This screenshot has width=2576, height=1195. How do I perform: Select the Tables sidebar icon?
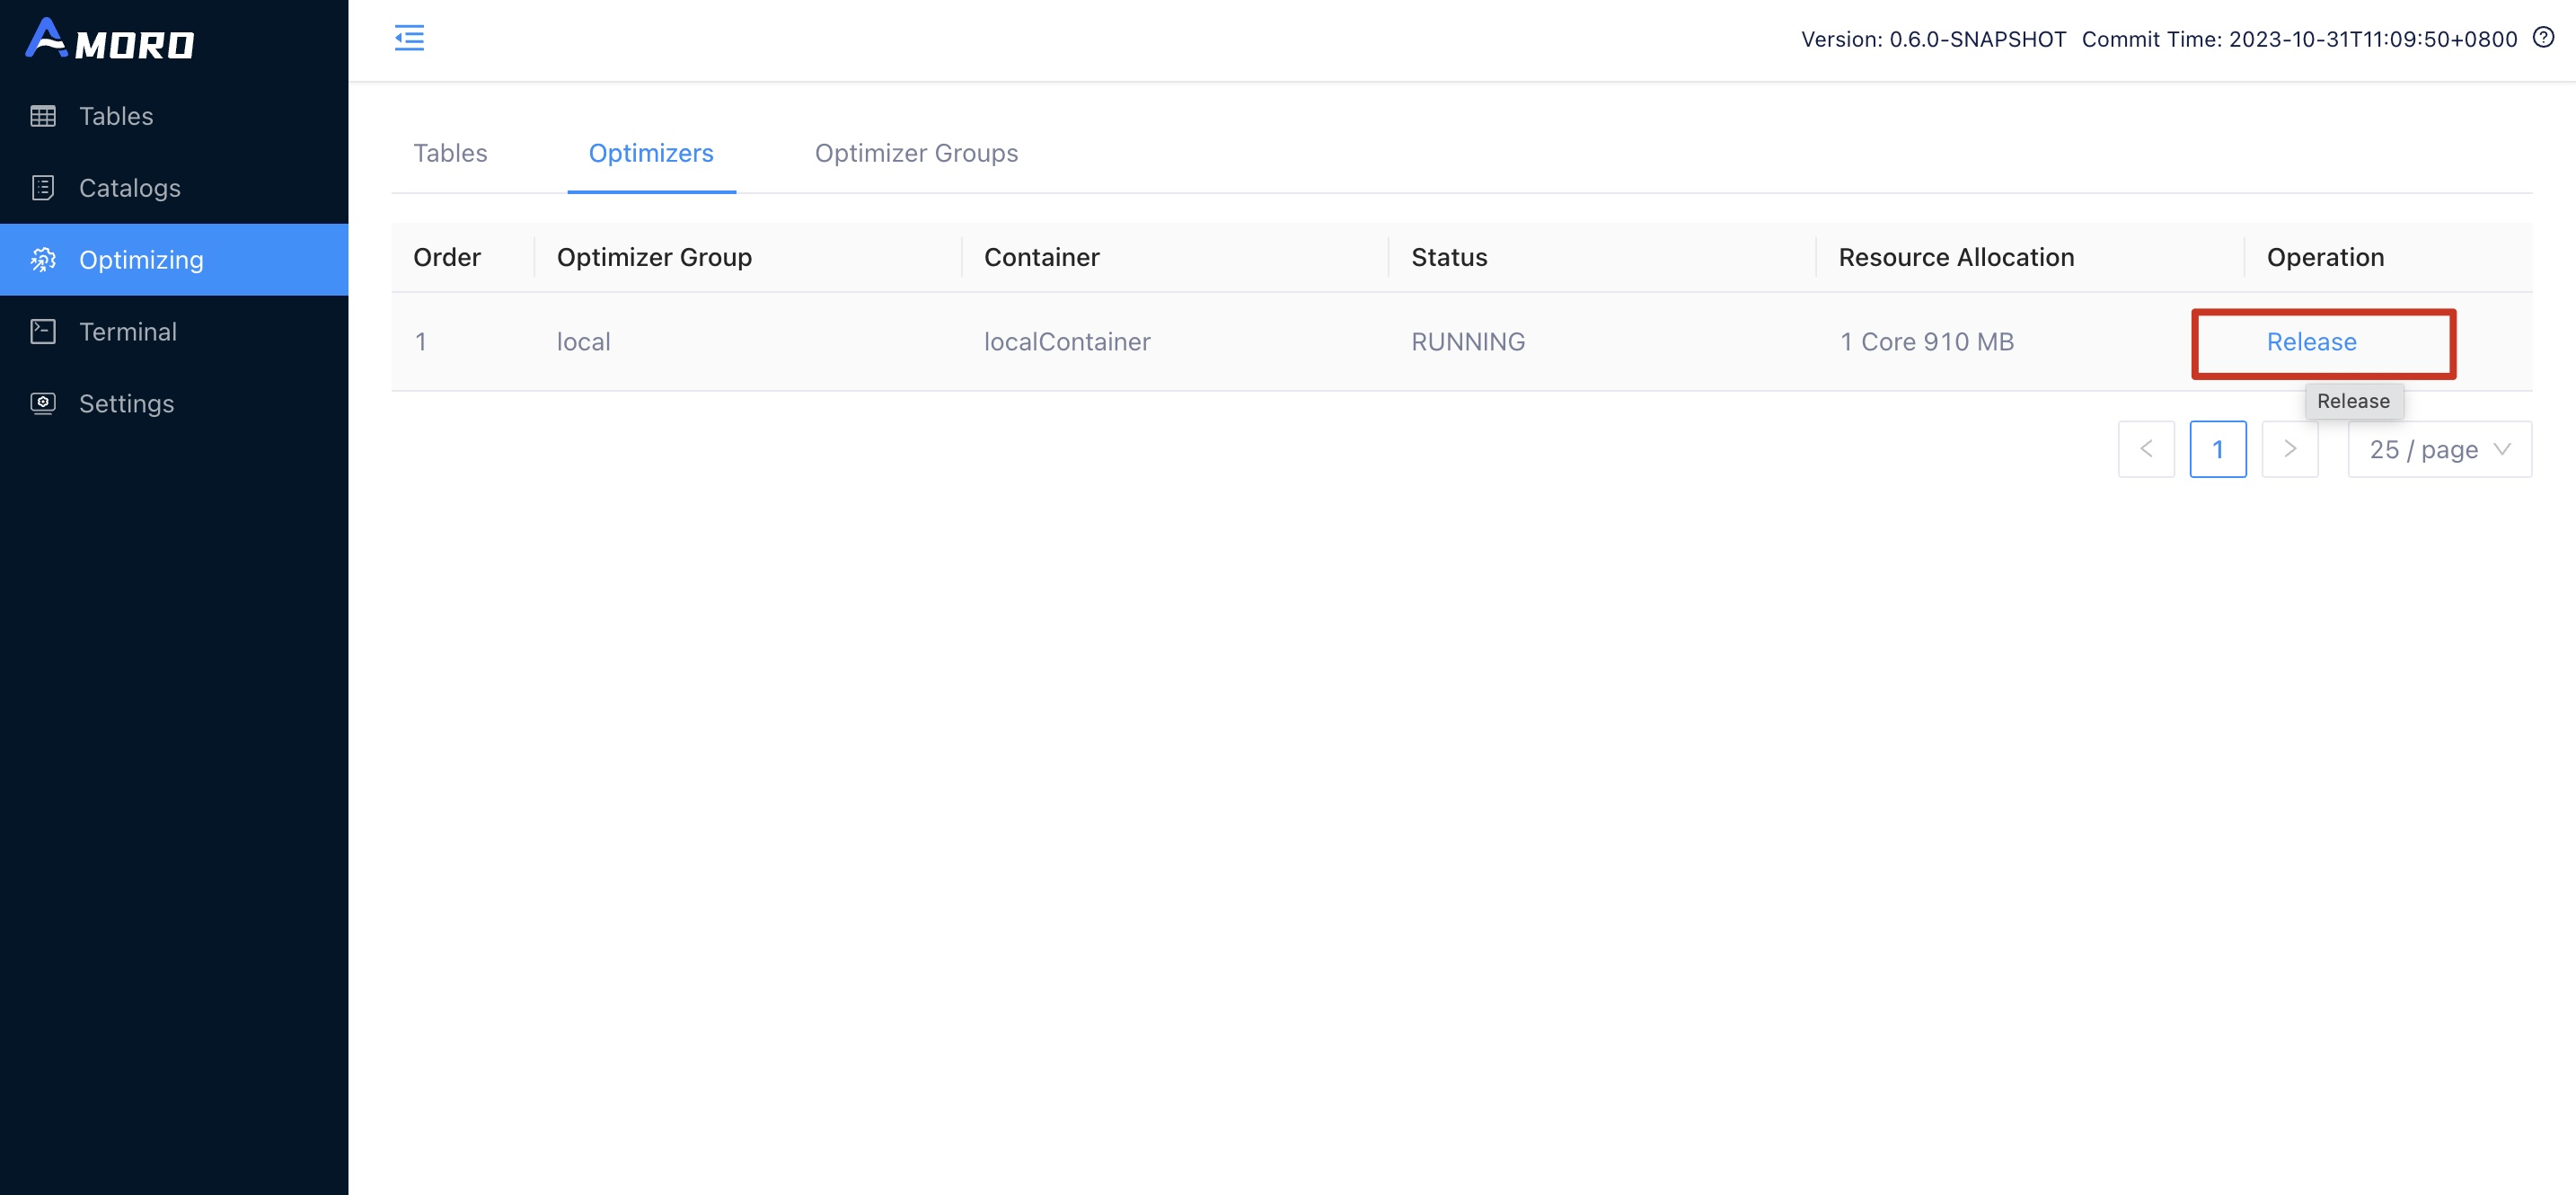[x=43, y=115]
